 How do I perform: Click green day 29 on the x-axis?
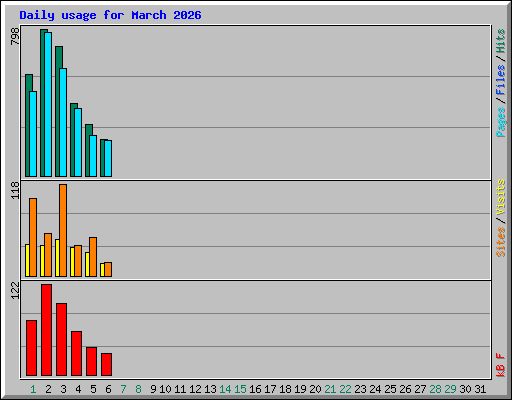450,389
